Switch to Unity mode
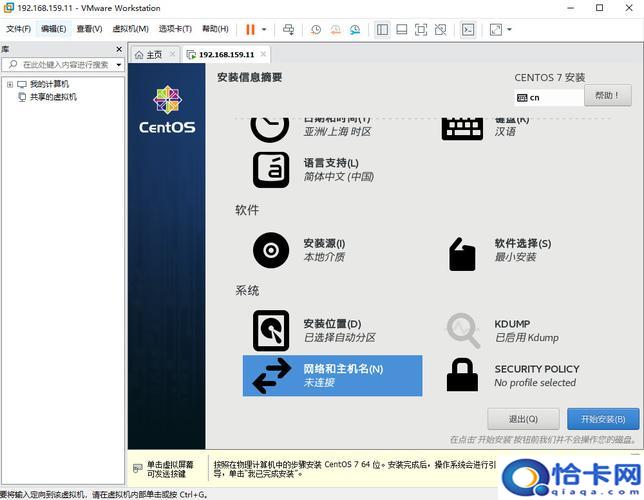 [440, 30]
